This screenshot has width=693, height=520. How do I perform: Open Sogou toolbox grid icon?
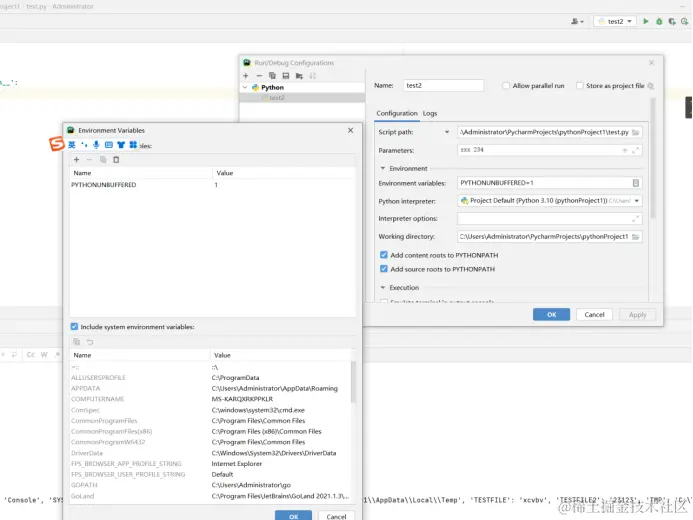pyautogui.click(x=133, y=144)
